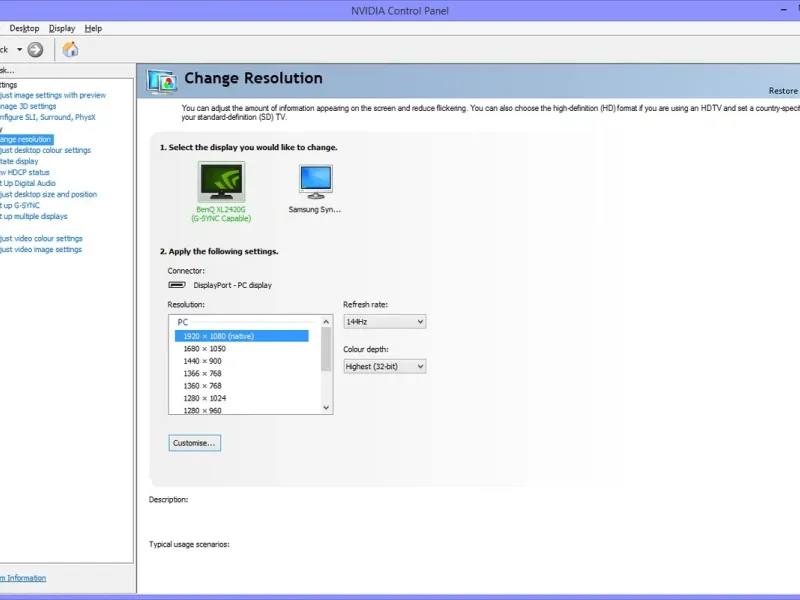Open Rotate display task

pyautogui.click(x=19, y=161)
